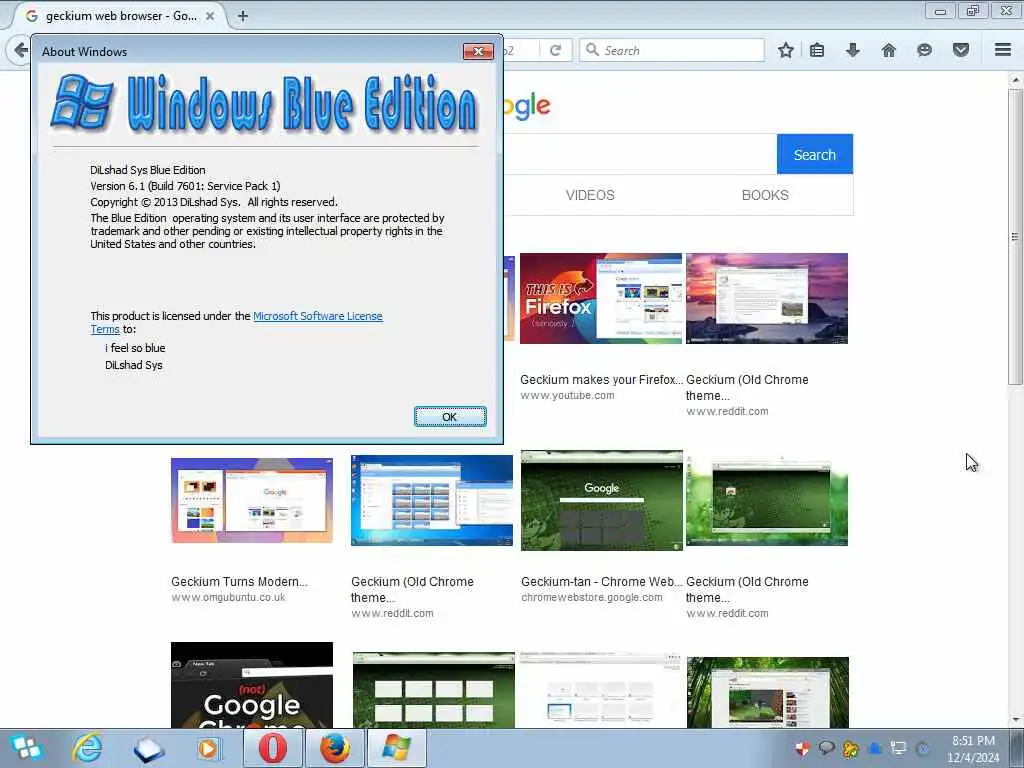
Task: Go to the Firefox home page icon
Action: coord(888,50)
